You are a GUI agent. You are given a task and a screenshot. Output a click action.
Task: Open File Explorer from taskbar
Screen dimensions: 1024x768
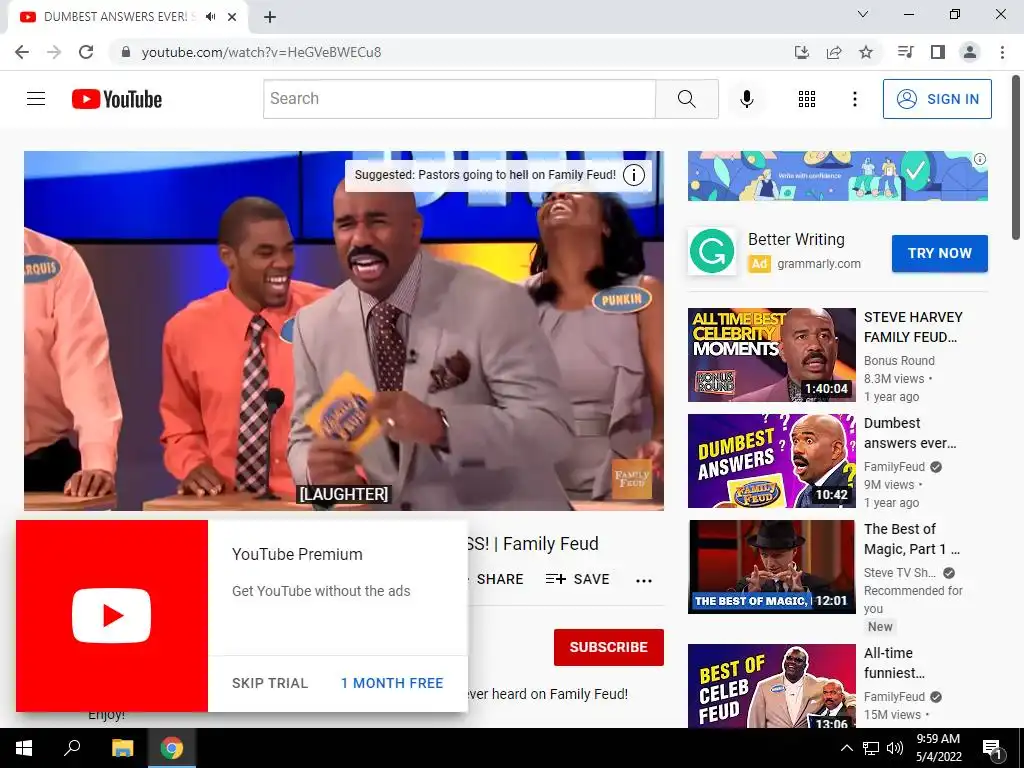point(122,748)
